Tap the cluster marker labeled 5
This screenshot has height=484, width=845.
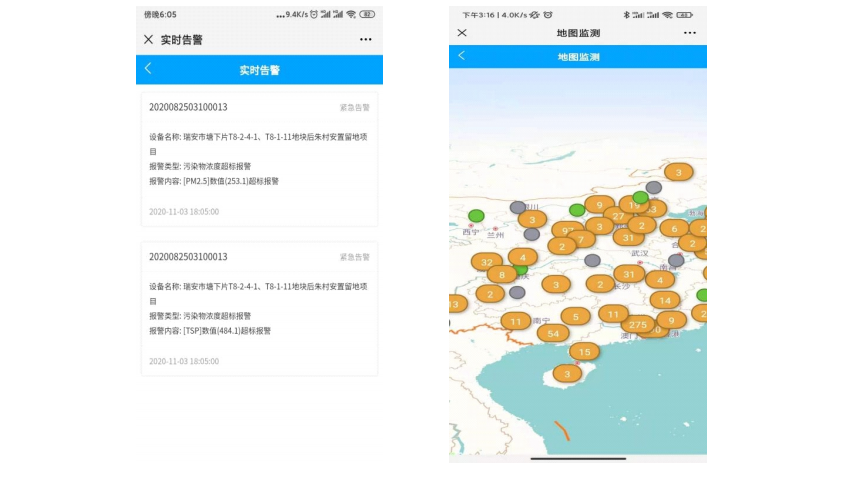click(x=575, y=316)
